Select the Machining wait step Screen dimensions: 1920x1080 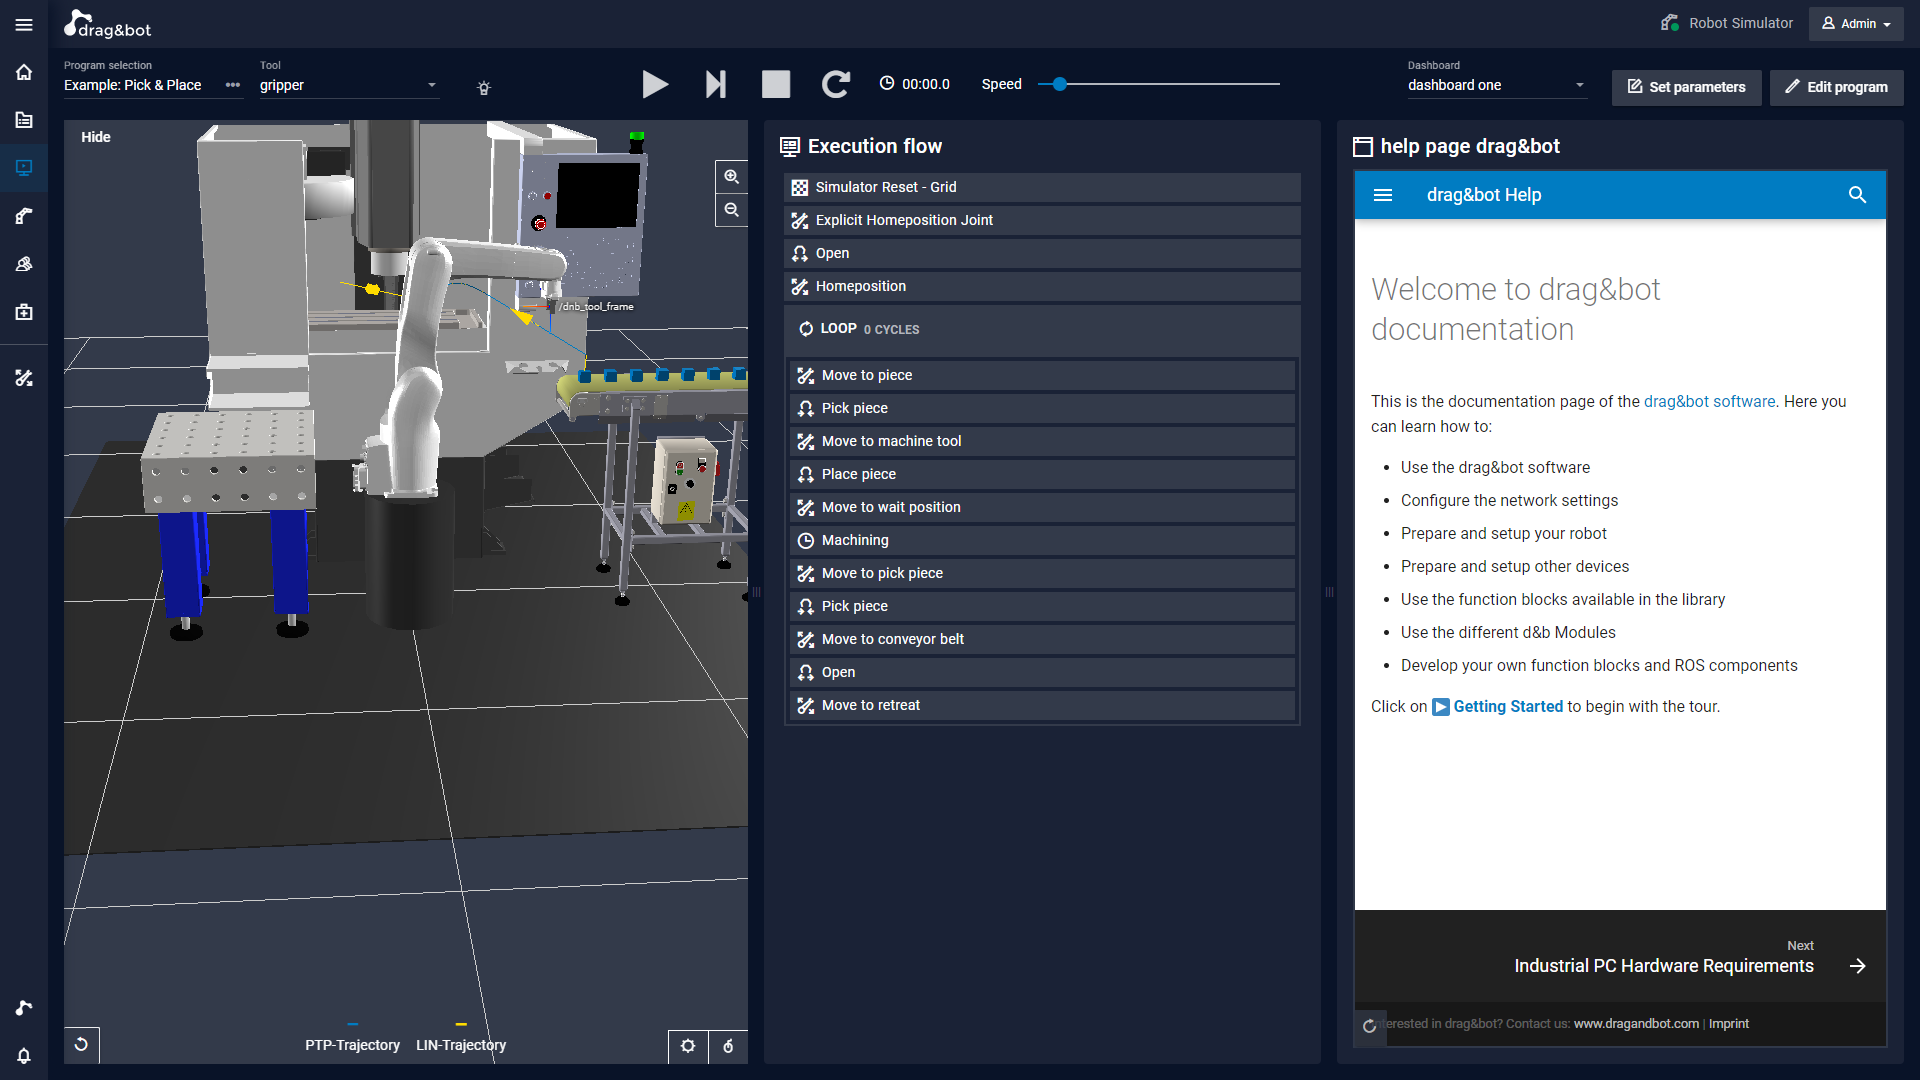pos(1042,540)
